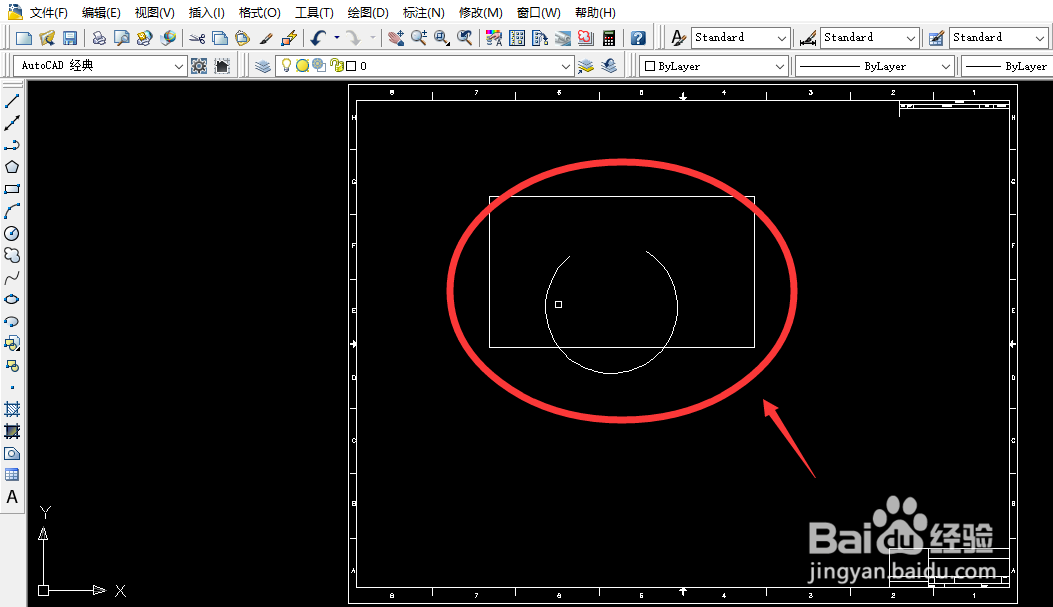This screenshot has height=607, width=1053.
Task: Undo the last action
Action: (318, 38)
